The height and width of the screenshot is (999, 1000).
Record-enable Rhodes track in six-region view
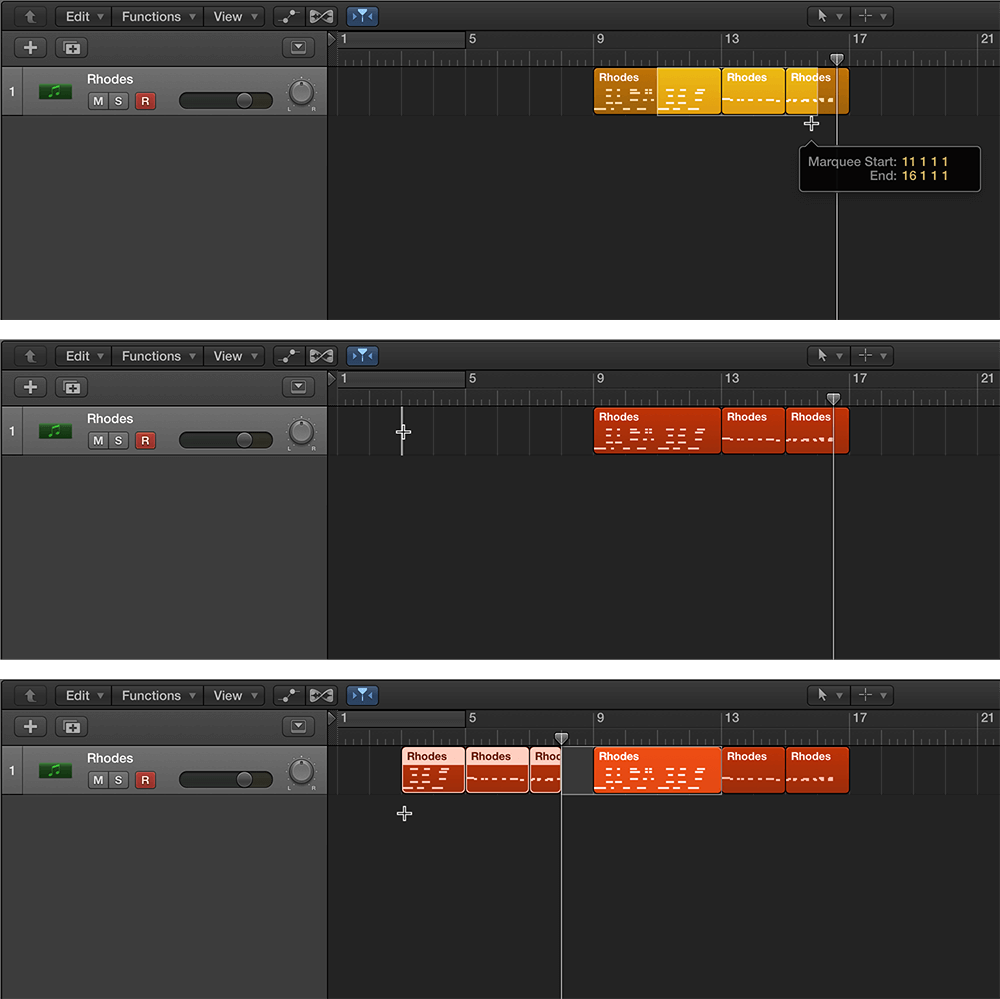(145, 780)
